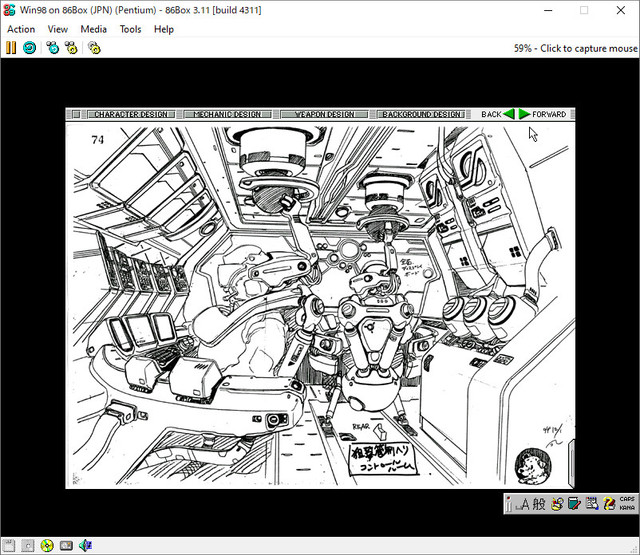Click the IME bar red-dot handle icon
Viewport: 640px width, 555px height.
[x=509, y=504]
